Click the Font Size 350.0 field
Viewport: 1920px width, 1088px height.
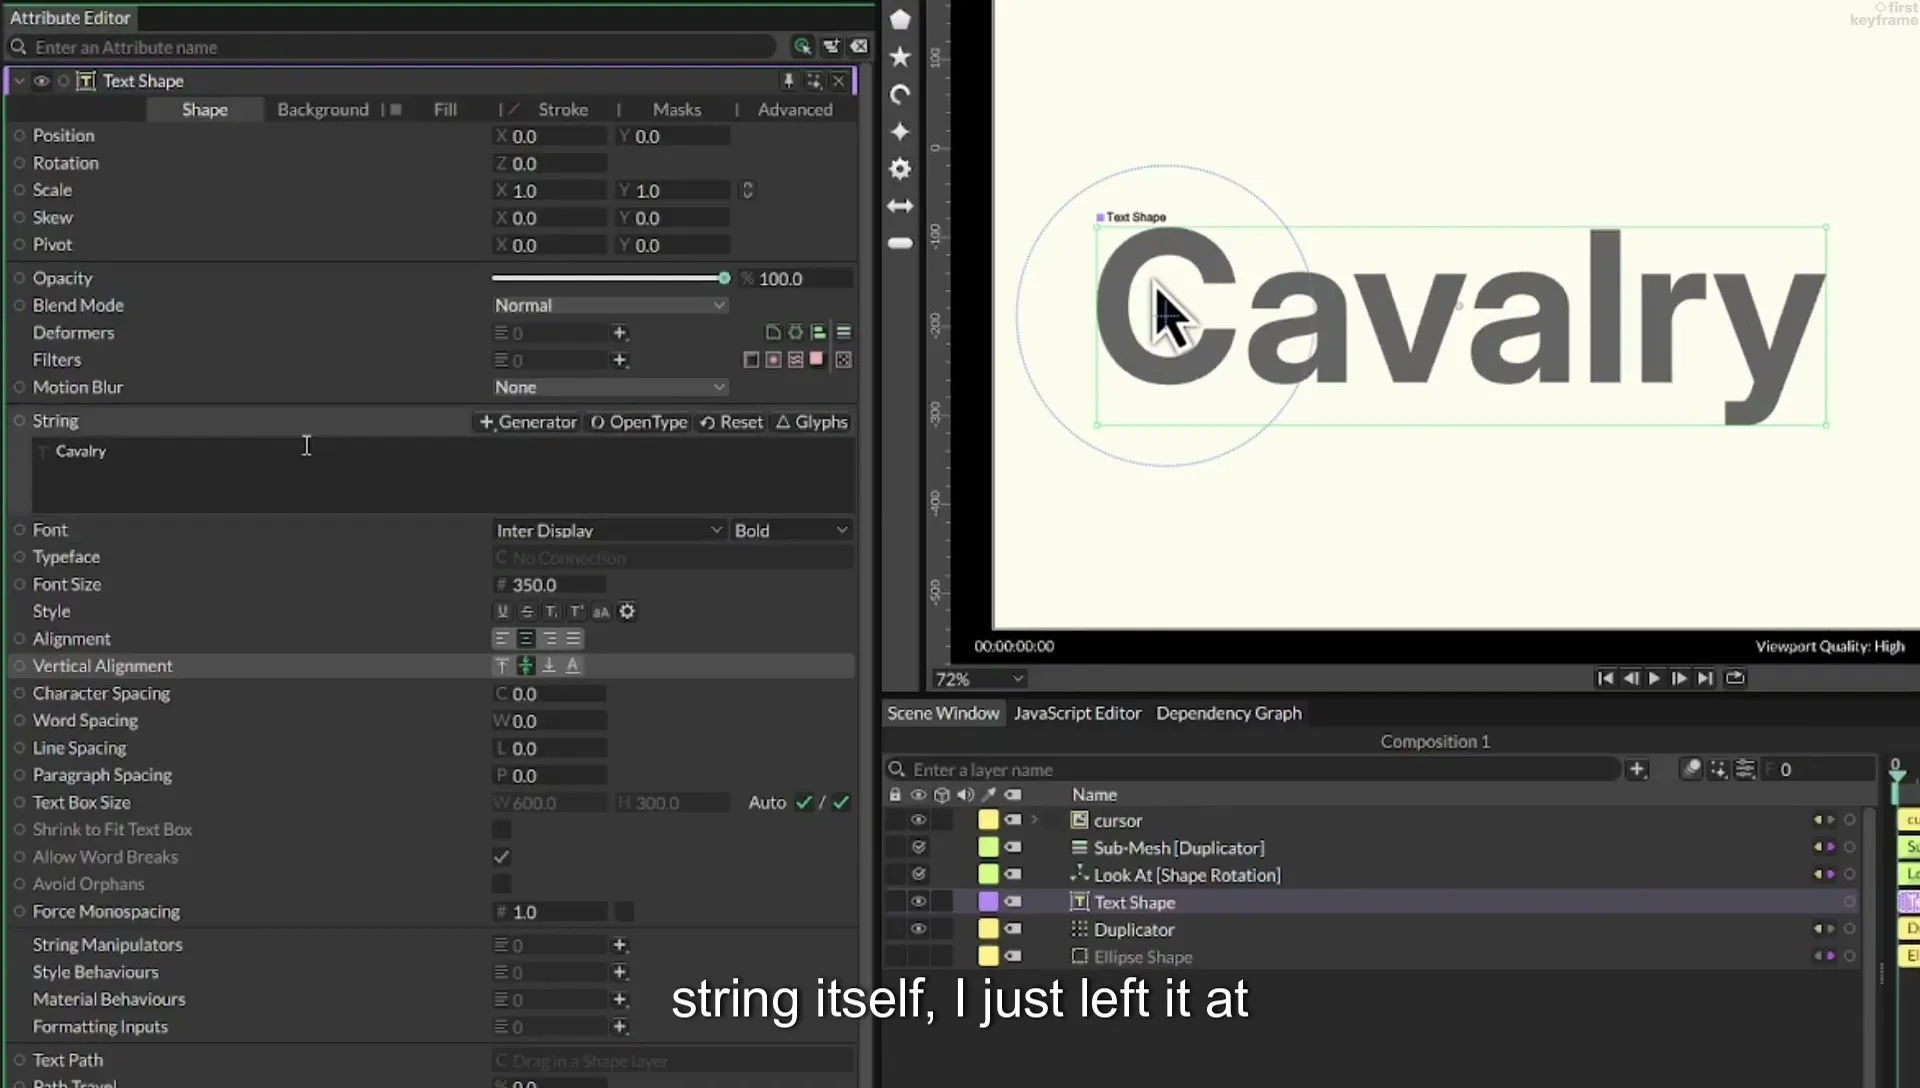[x=550, y=585]
